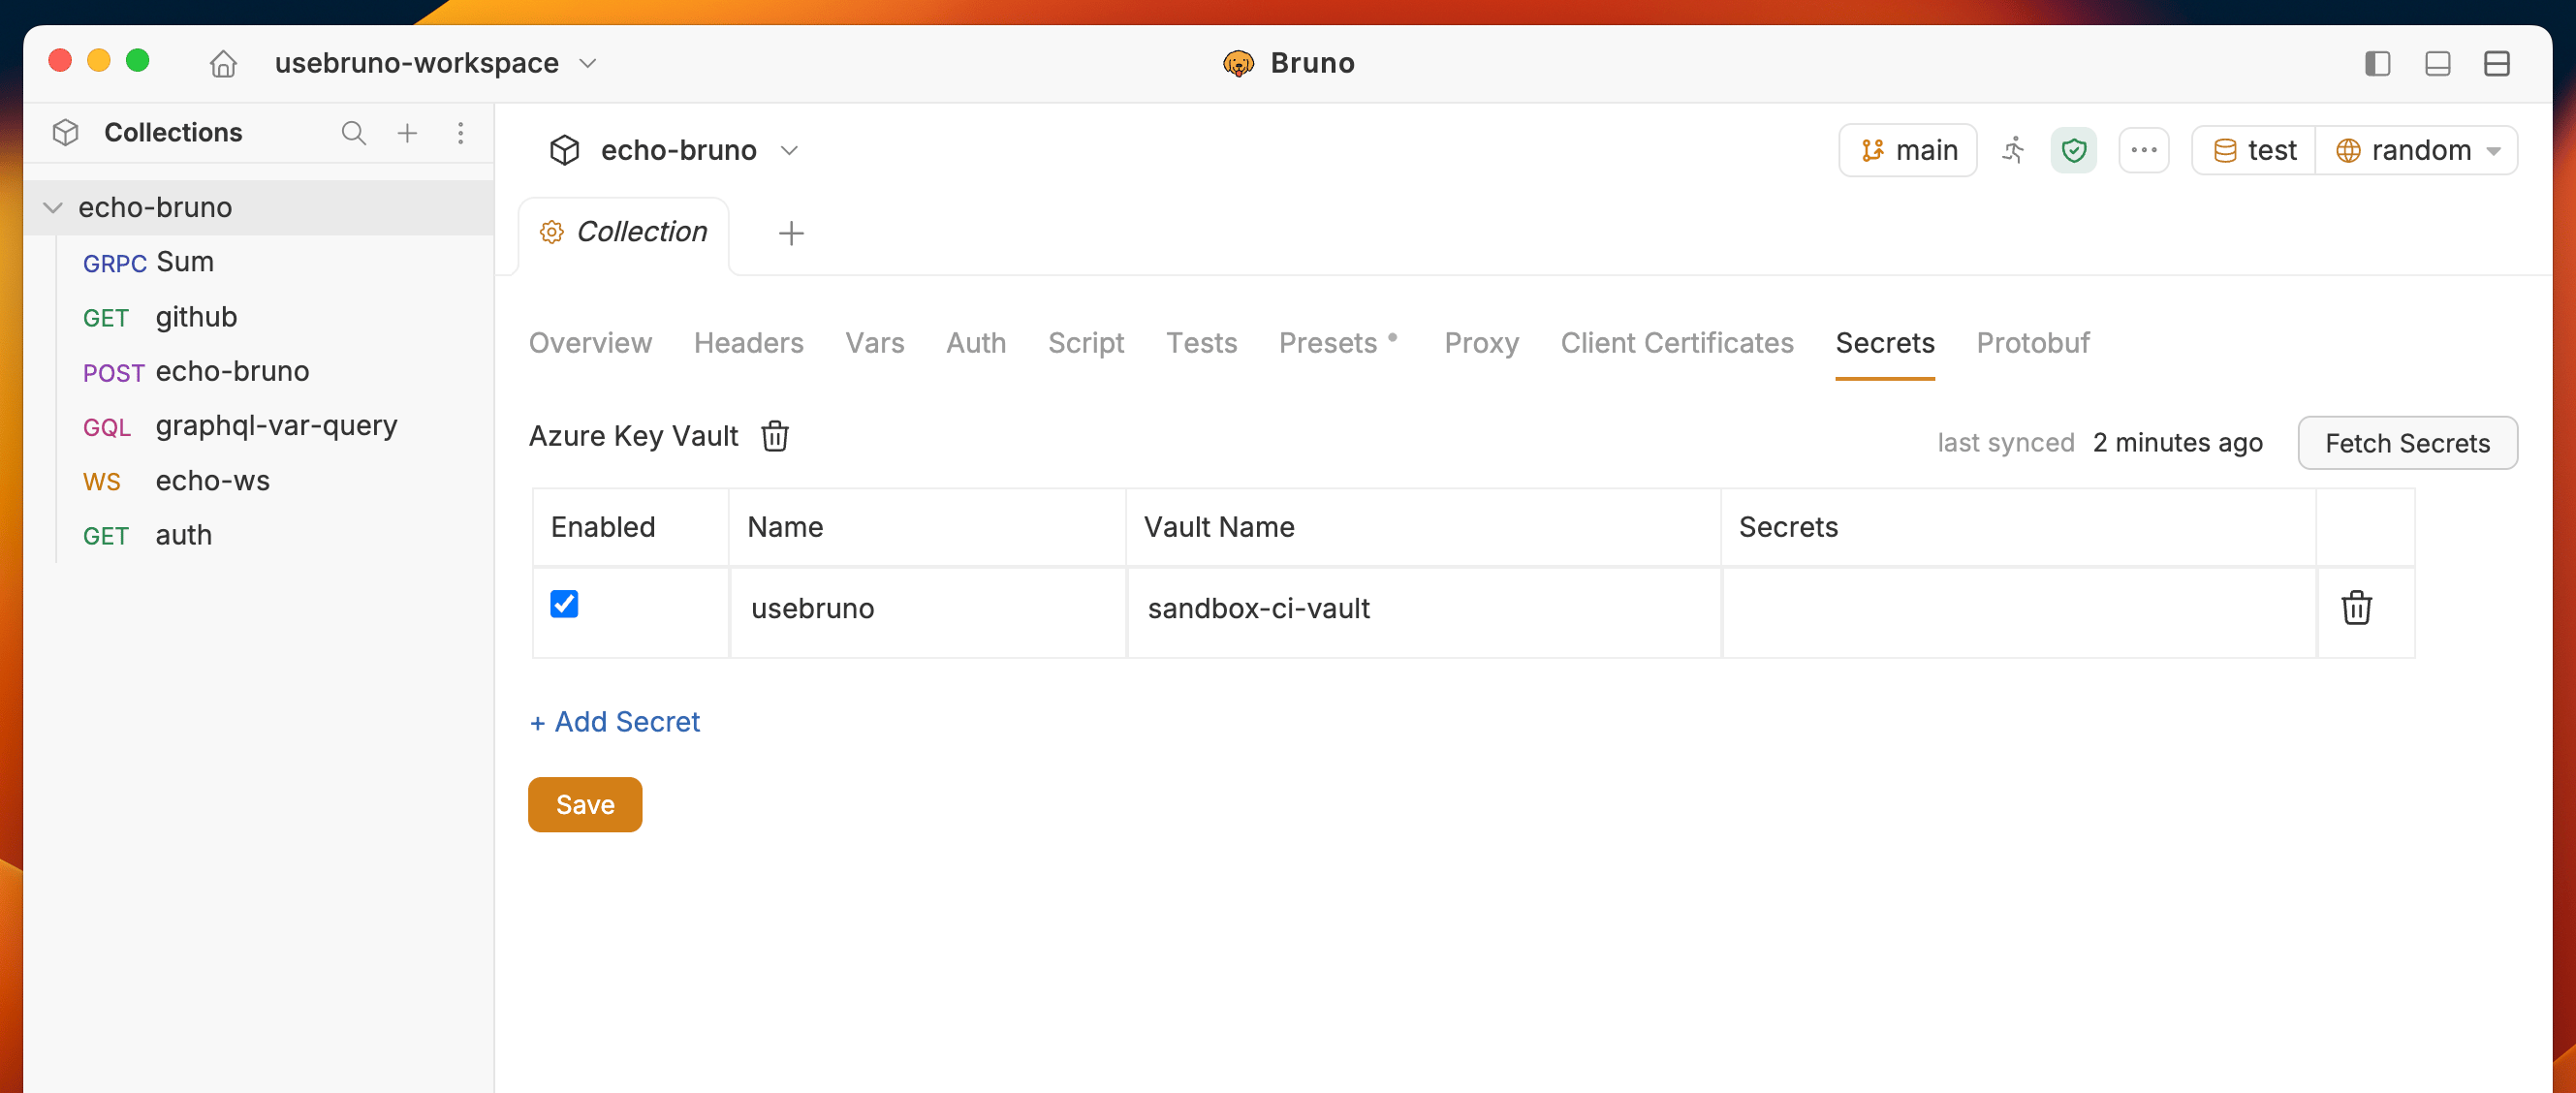Toggle the bottom panel layout icon
Screen dimensions: 2576x1093
coord(2437,63)
